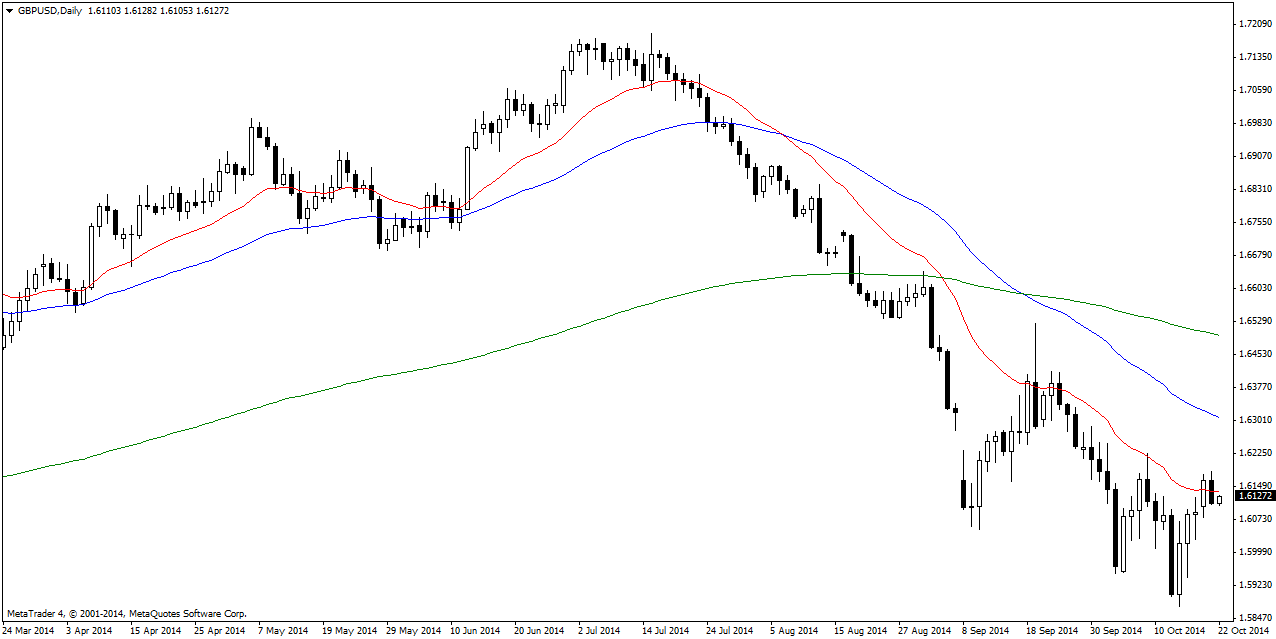Click the 1.66030 price scale label
The width and height of the screenshot is (1276, 639).
coord(1254,287)
